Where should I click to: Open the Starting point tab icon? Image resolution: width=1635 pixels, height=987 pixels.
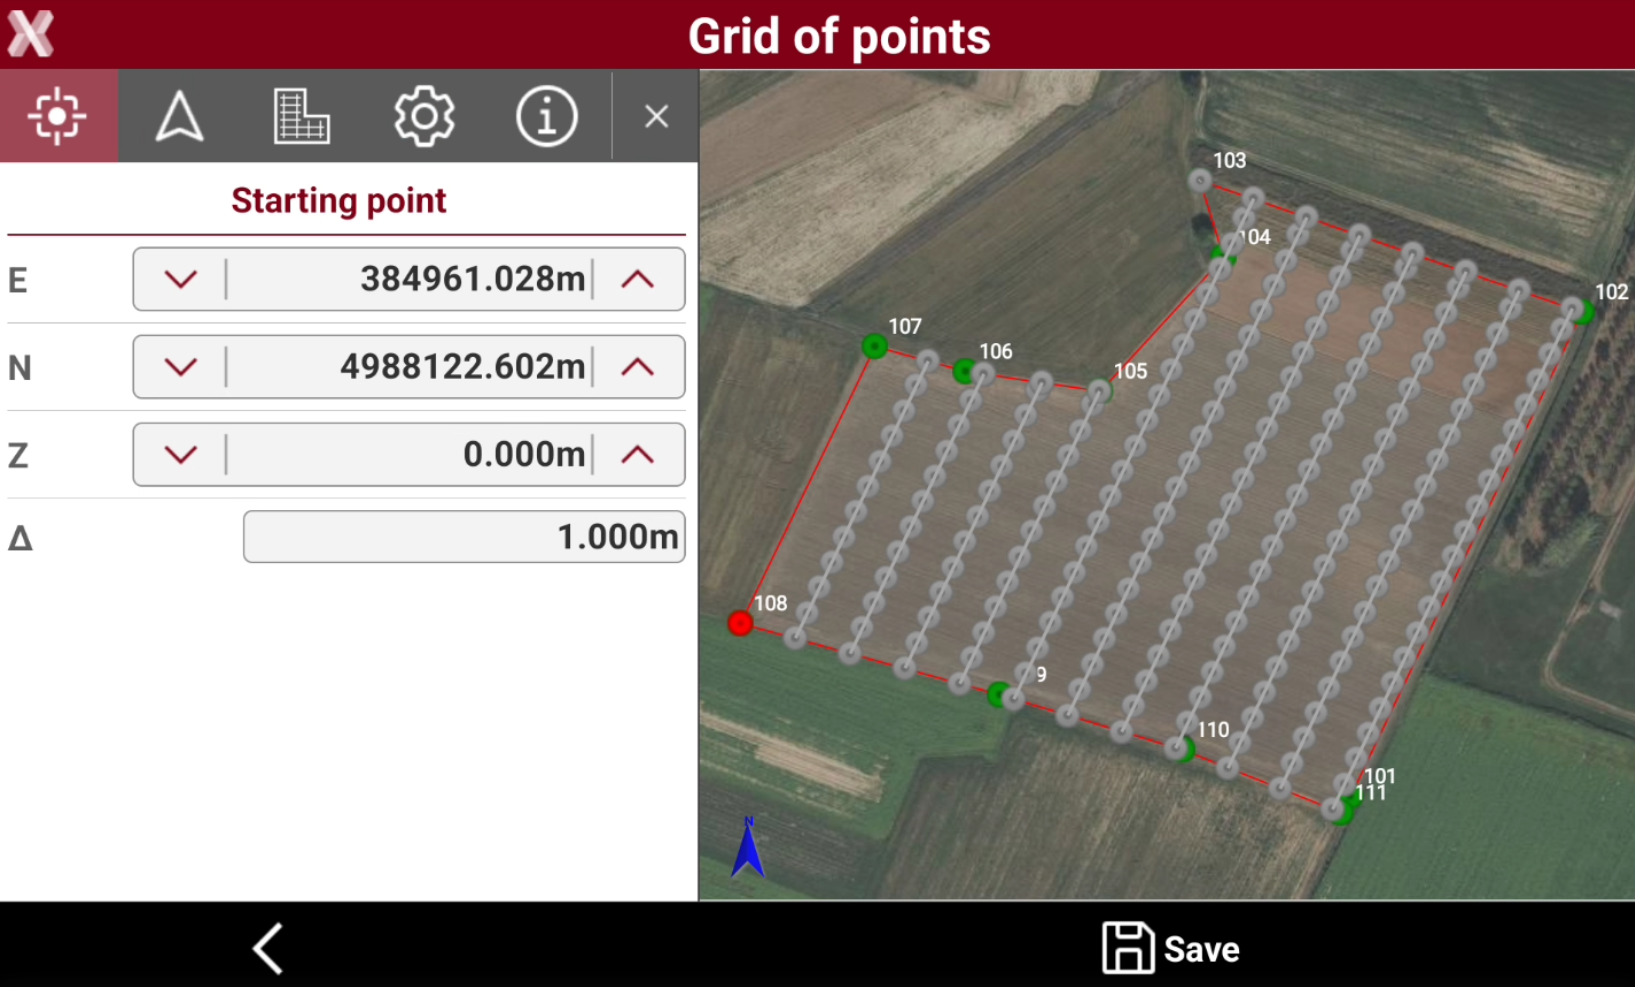58,116
